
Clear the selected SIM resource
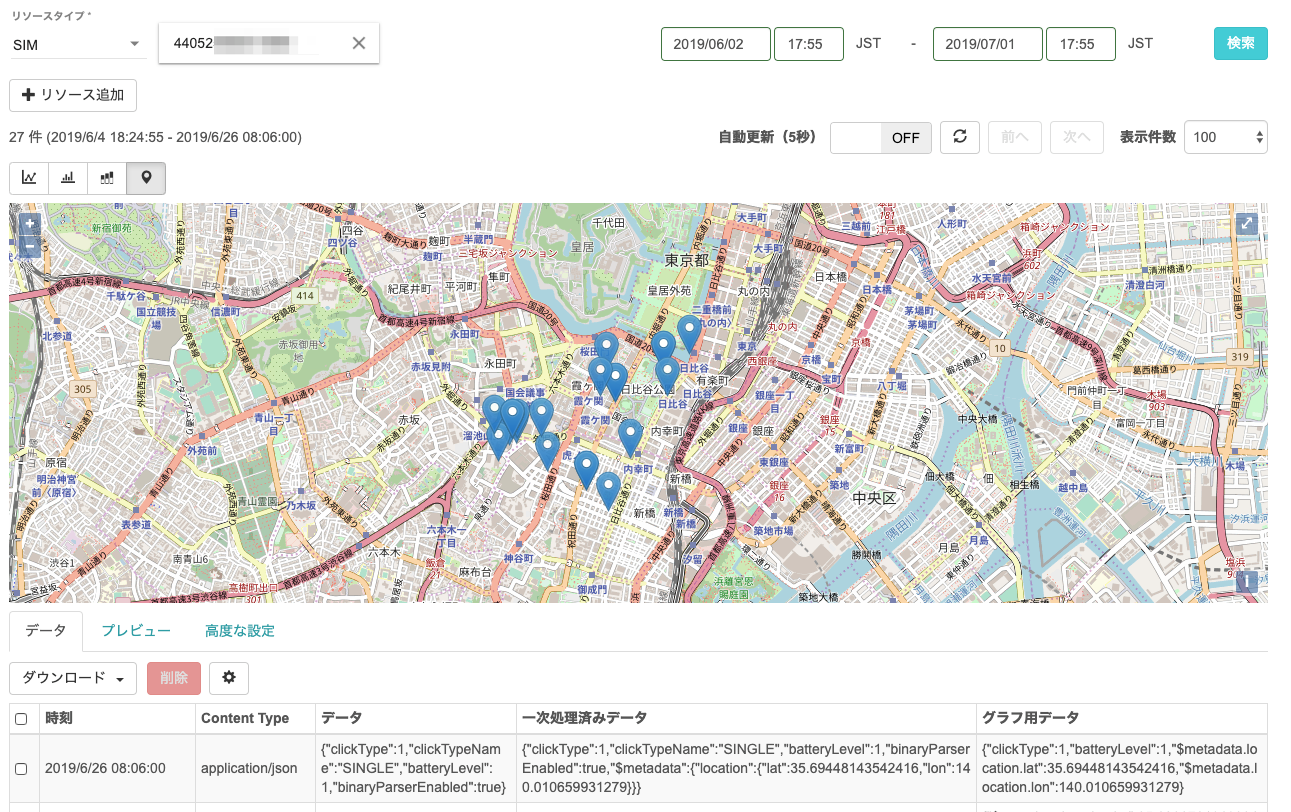[359, 43]
